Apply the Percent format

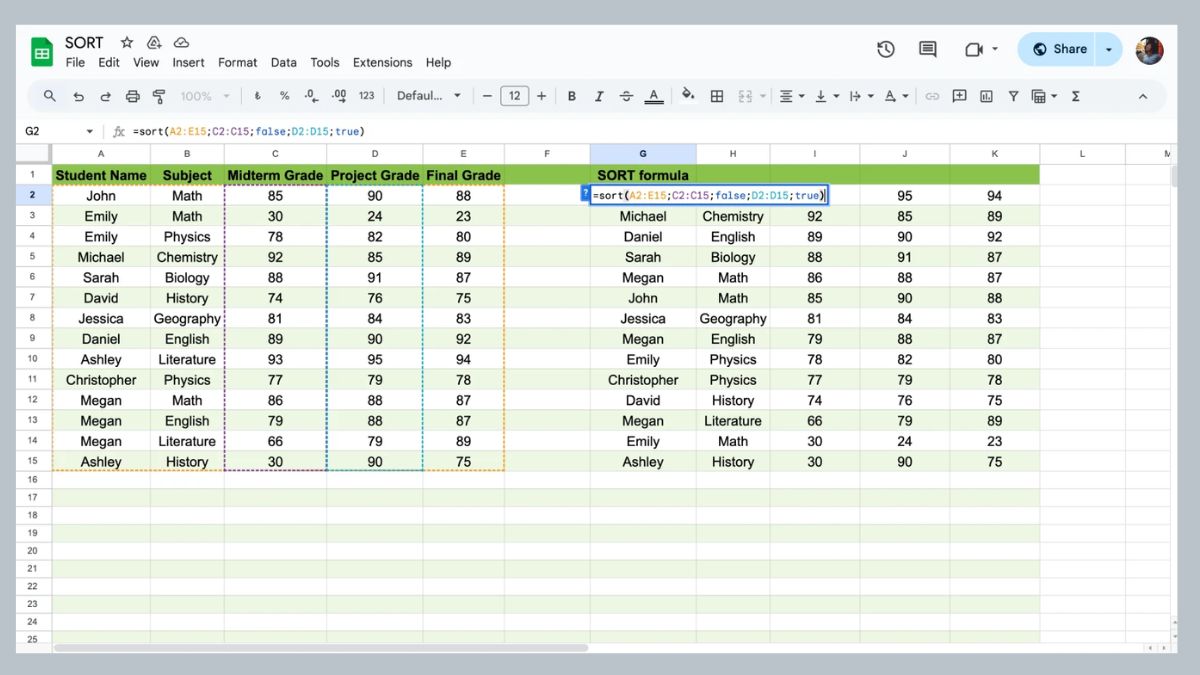tap(284, 96)
